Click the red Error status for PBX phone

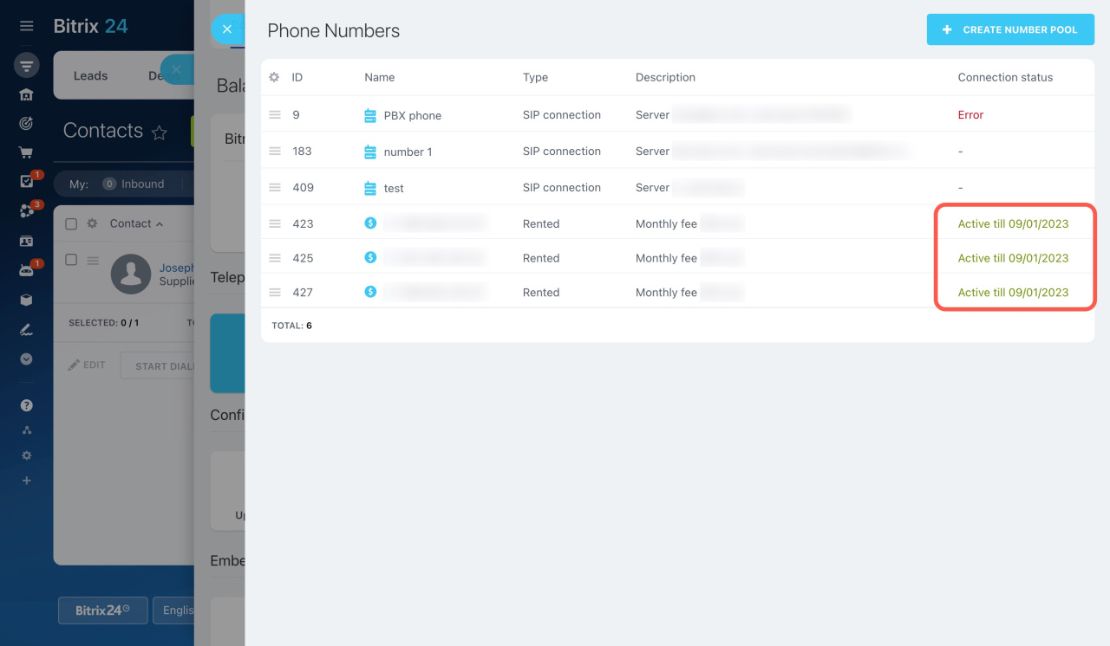(971, 115)
